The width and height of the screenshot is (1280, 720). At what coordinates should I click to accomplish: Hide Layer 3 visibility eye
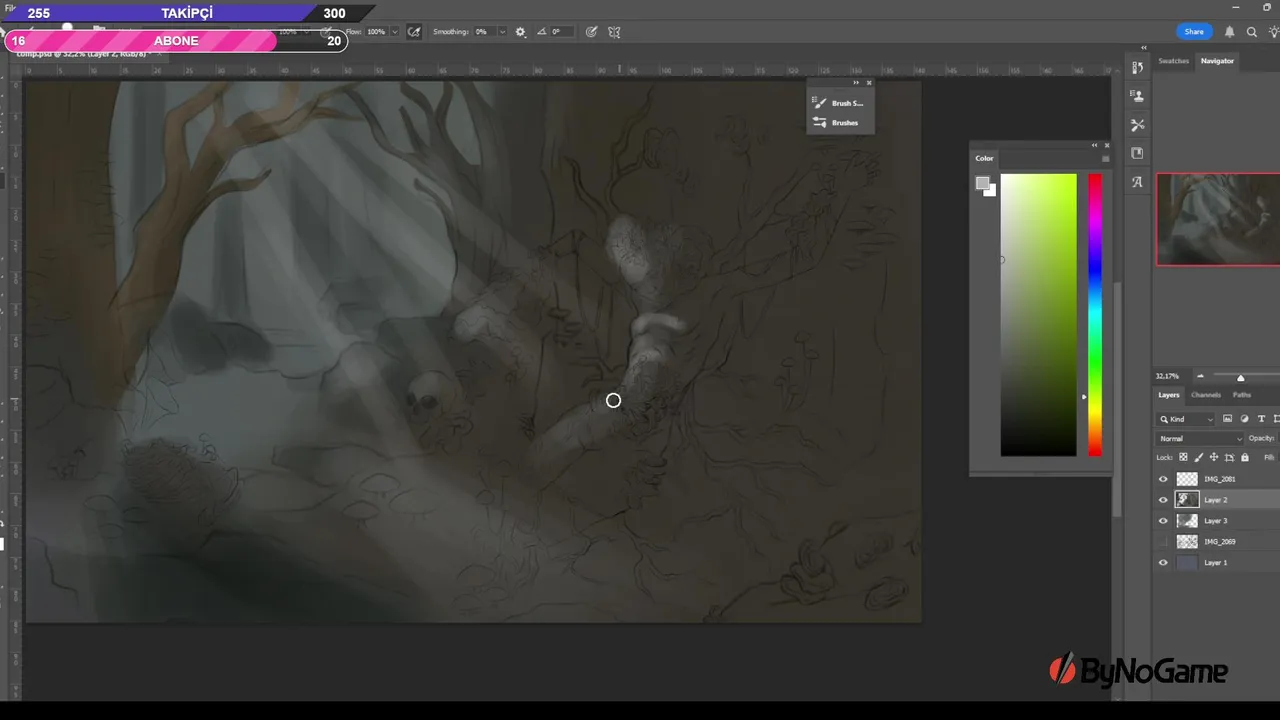click(1163, 521)
